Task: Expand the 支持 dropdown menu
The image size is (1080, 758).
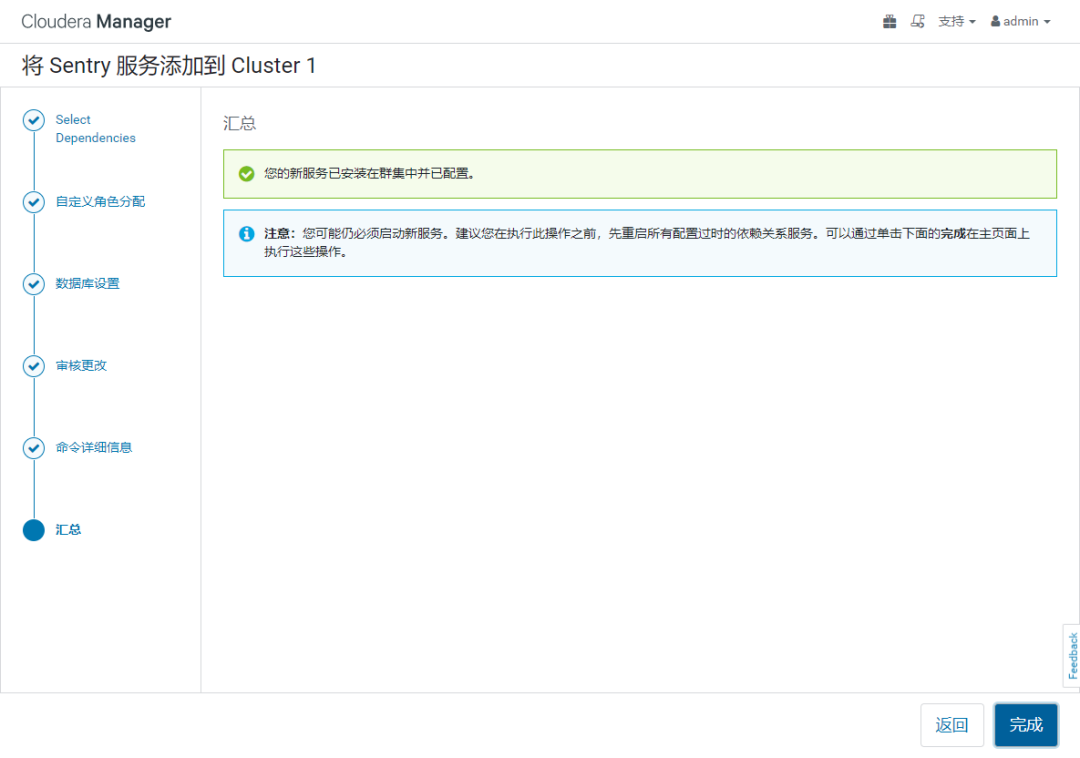Action: tap(957, 21)
